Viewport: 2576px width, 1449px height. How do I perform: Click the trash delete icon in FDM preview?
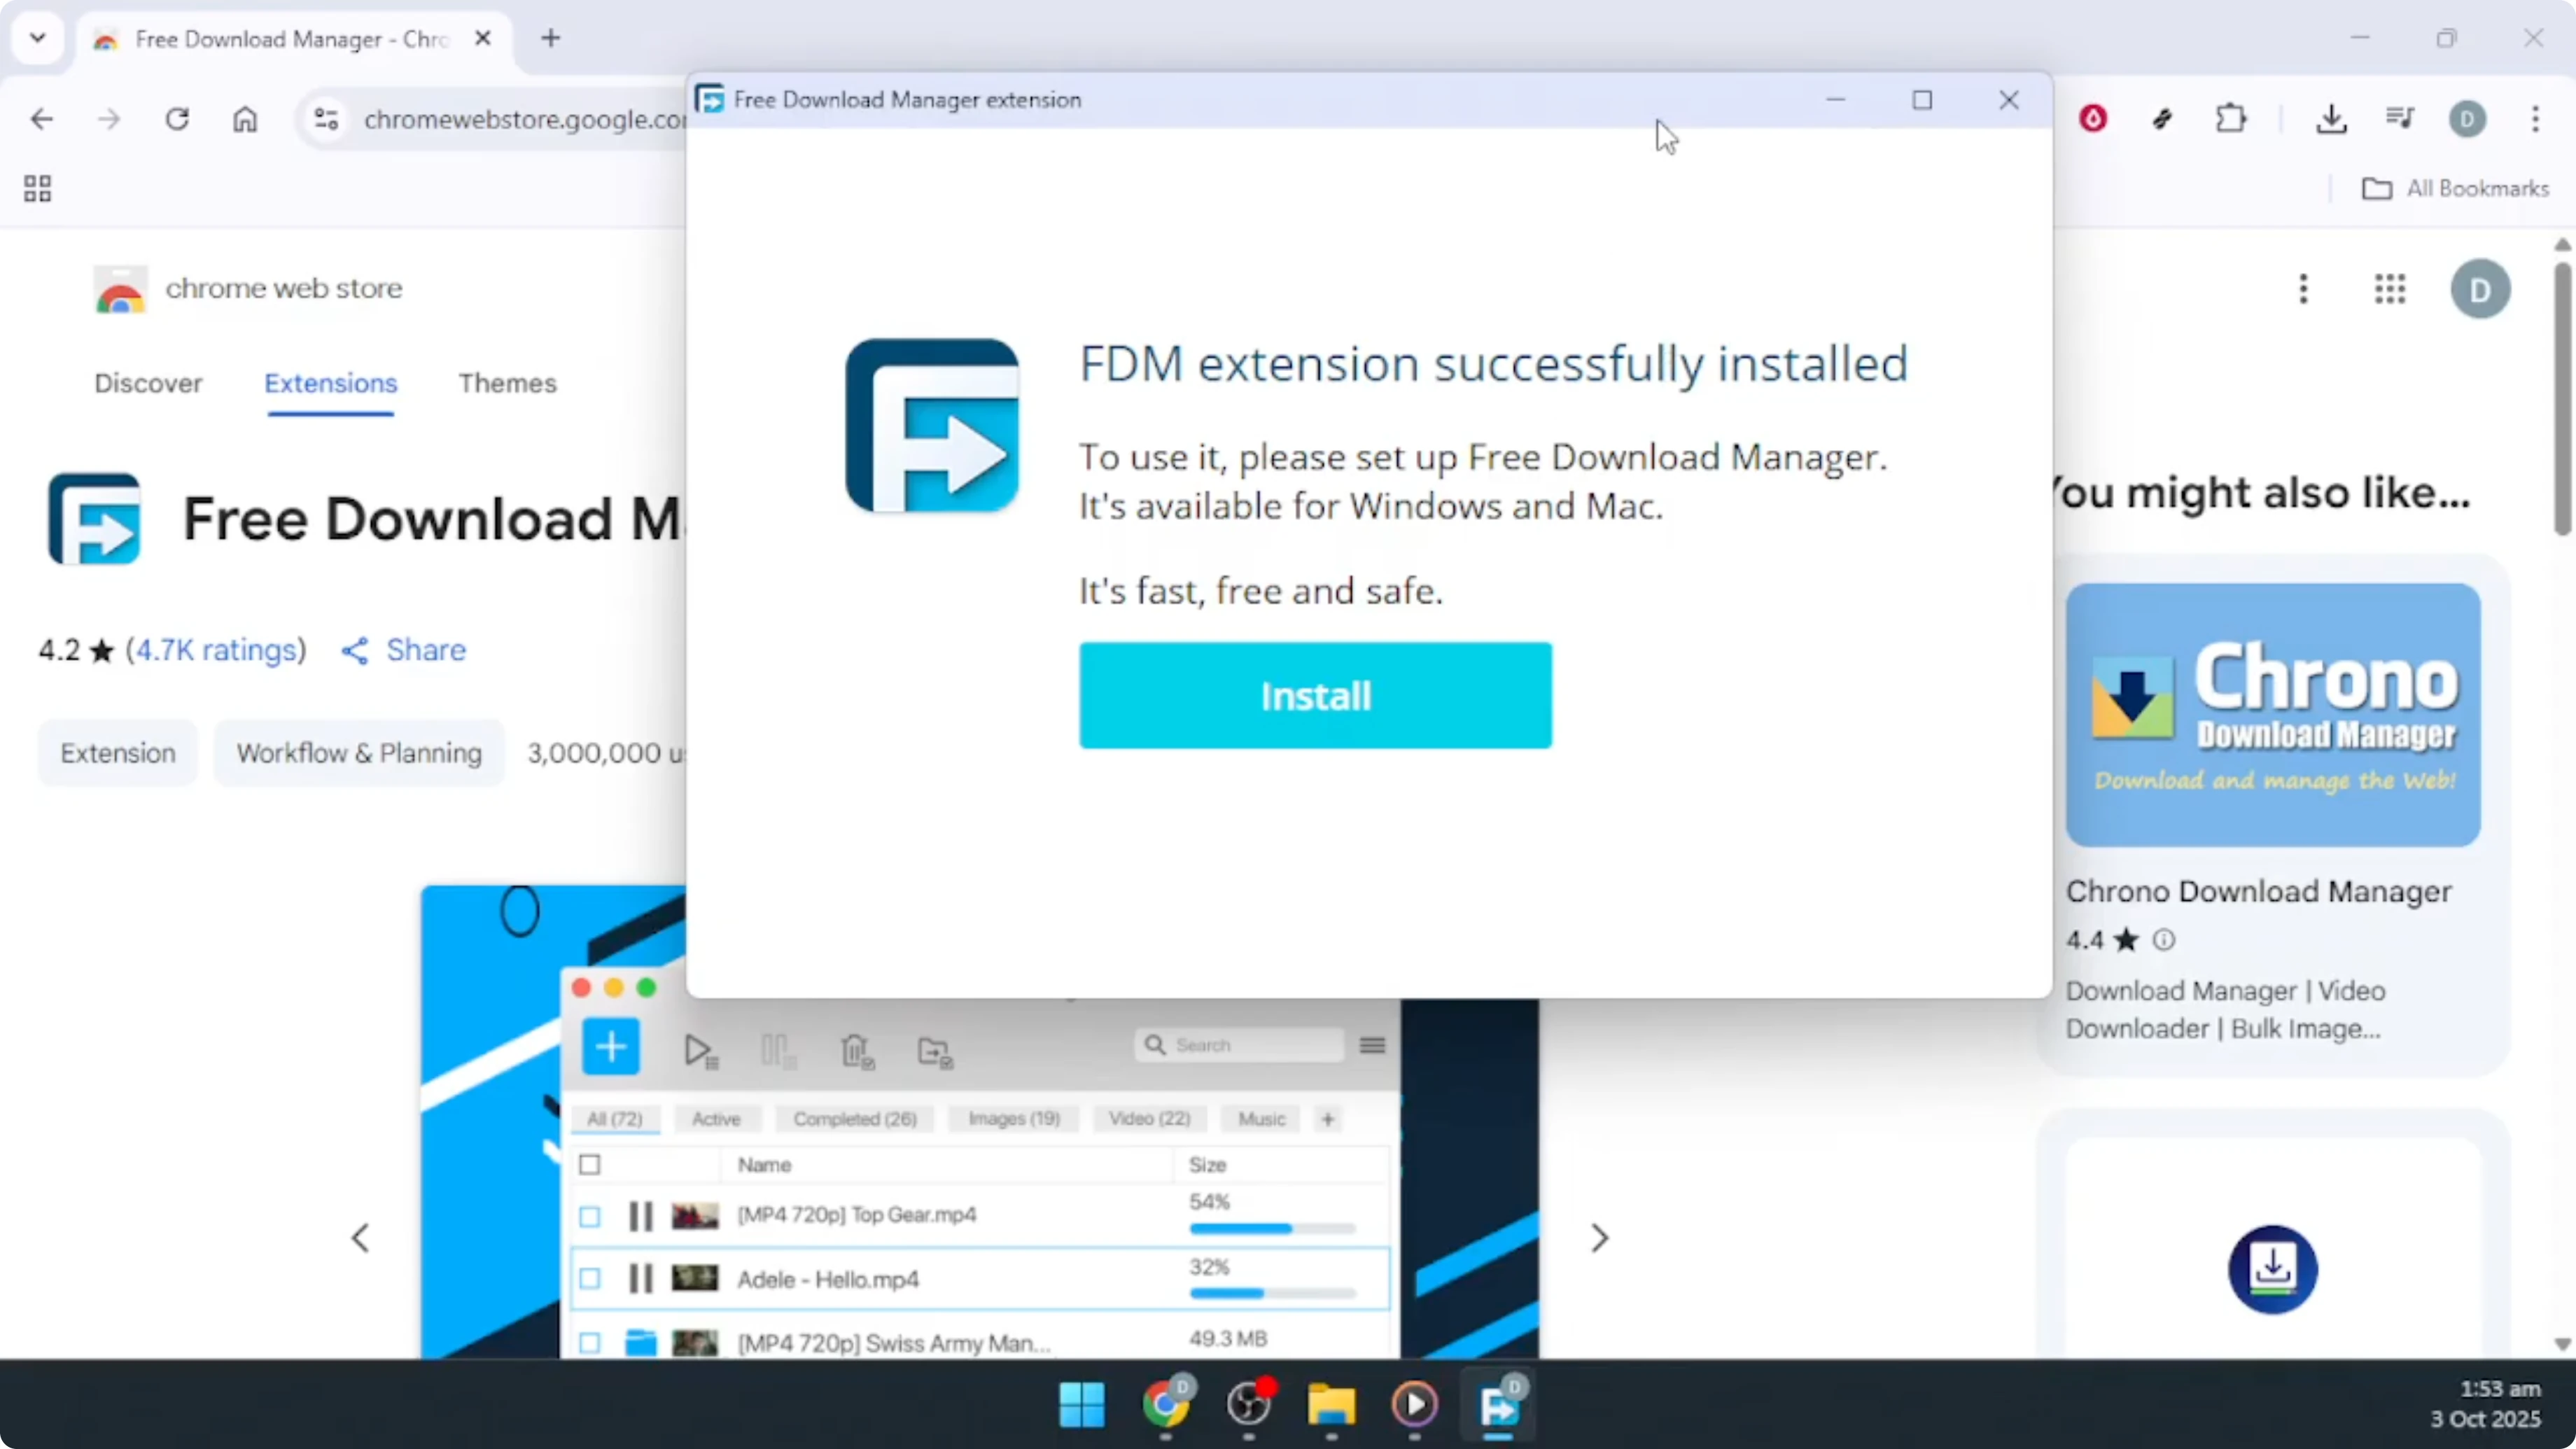coord(857,1051)
